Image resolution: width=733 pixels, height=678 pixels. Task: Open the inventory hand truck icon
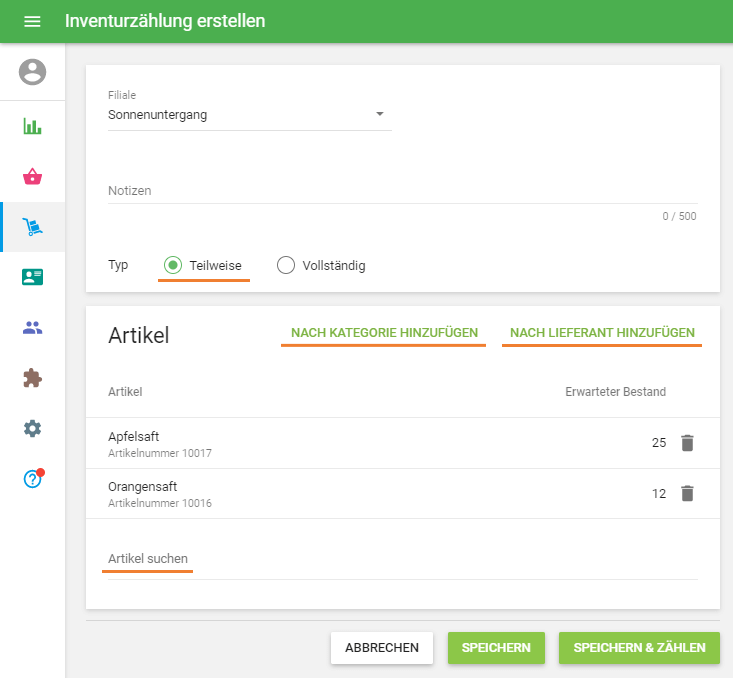click(x=33, y=228)
